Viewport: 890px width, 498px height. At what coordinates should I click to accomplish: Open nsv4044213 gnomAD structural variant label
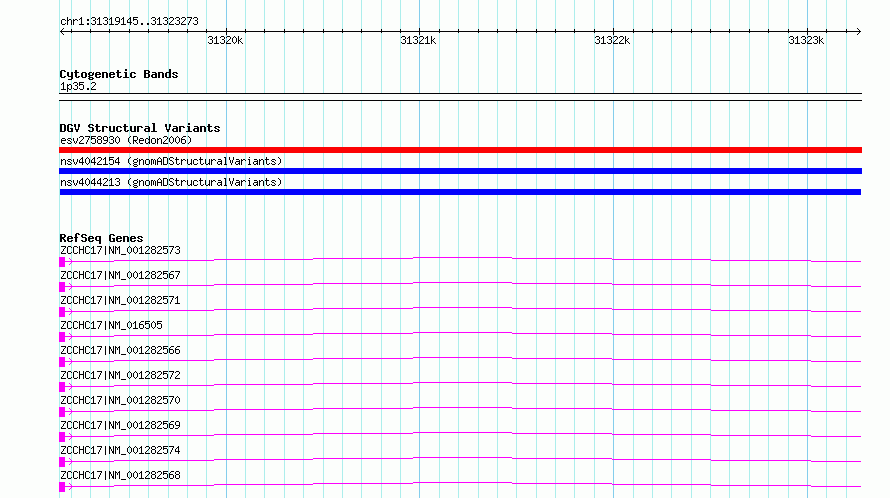(x=171, y=182)
